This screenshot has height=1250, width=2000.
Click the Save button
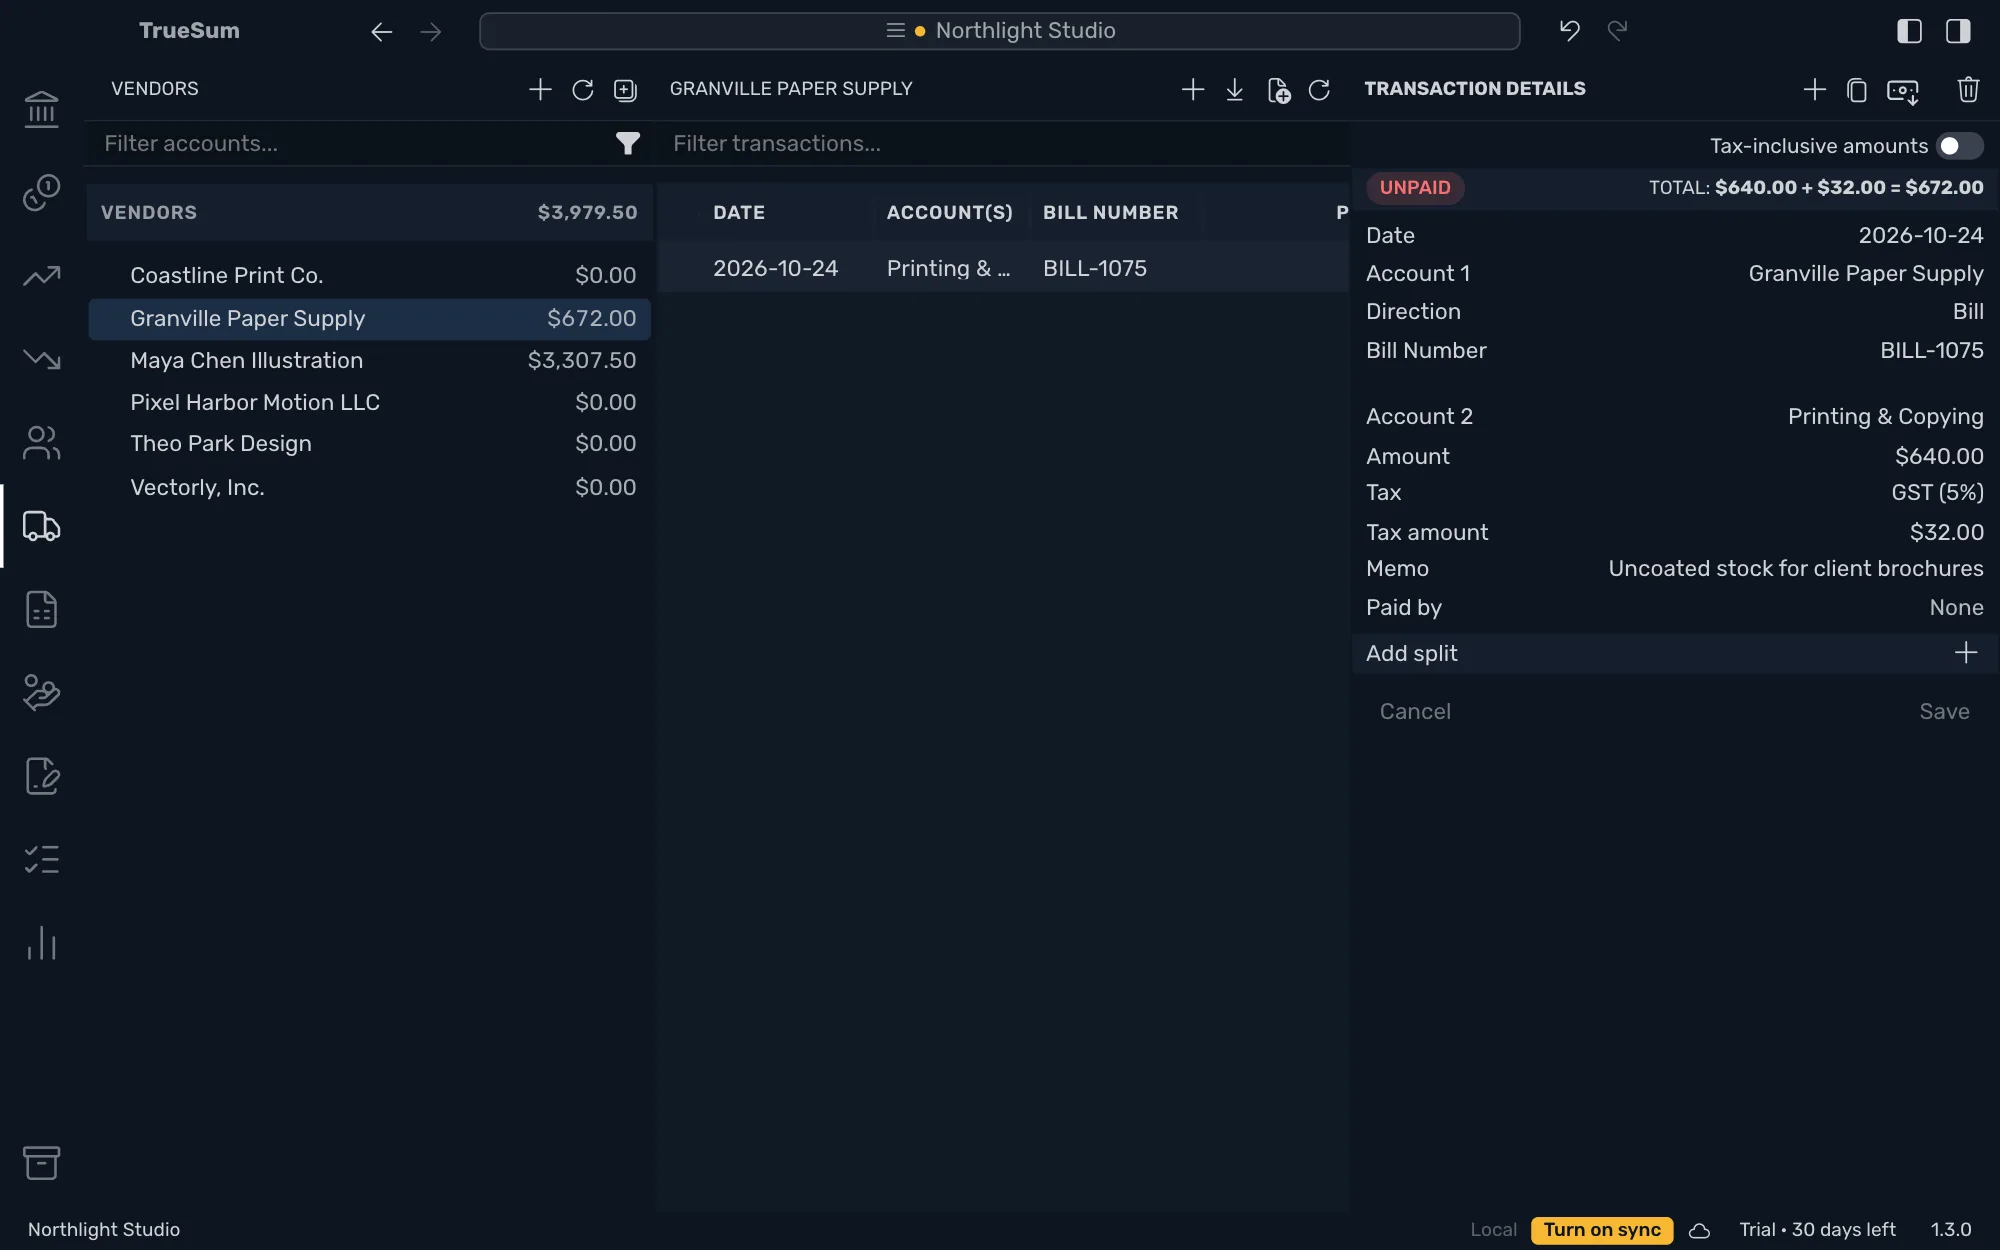click(x=1944, y=712)
